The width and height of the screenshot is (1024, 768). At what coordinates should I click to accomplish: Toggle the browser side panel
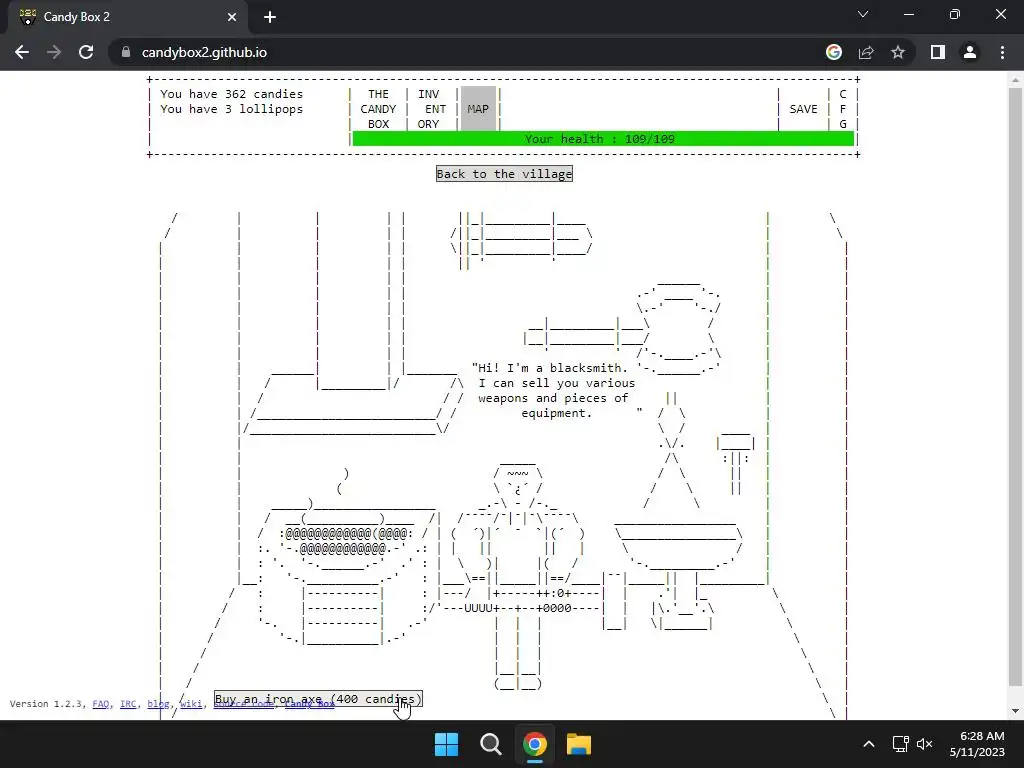pos(938,52)
